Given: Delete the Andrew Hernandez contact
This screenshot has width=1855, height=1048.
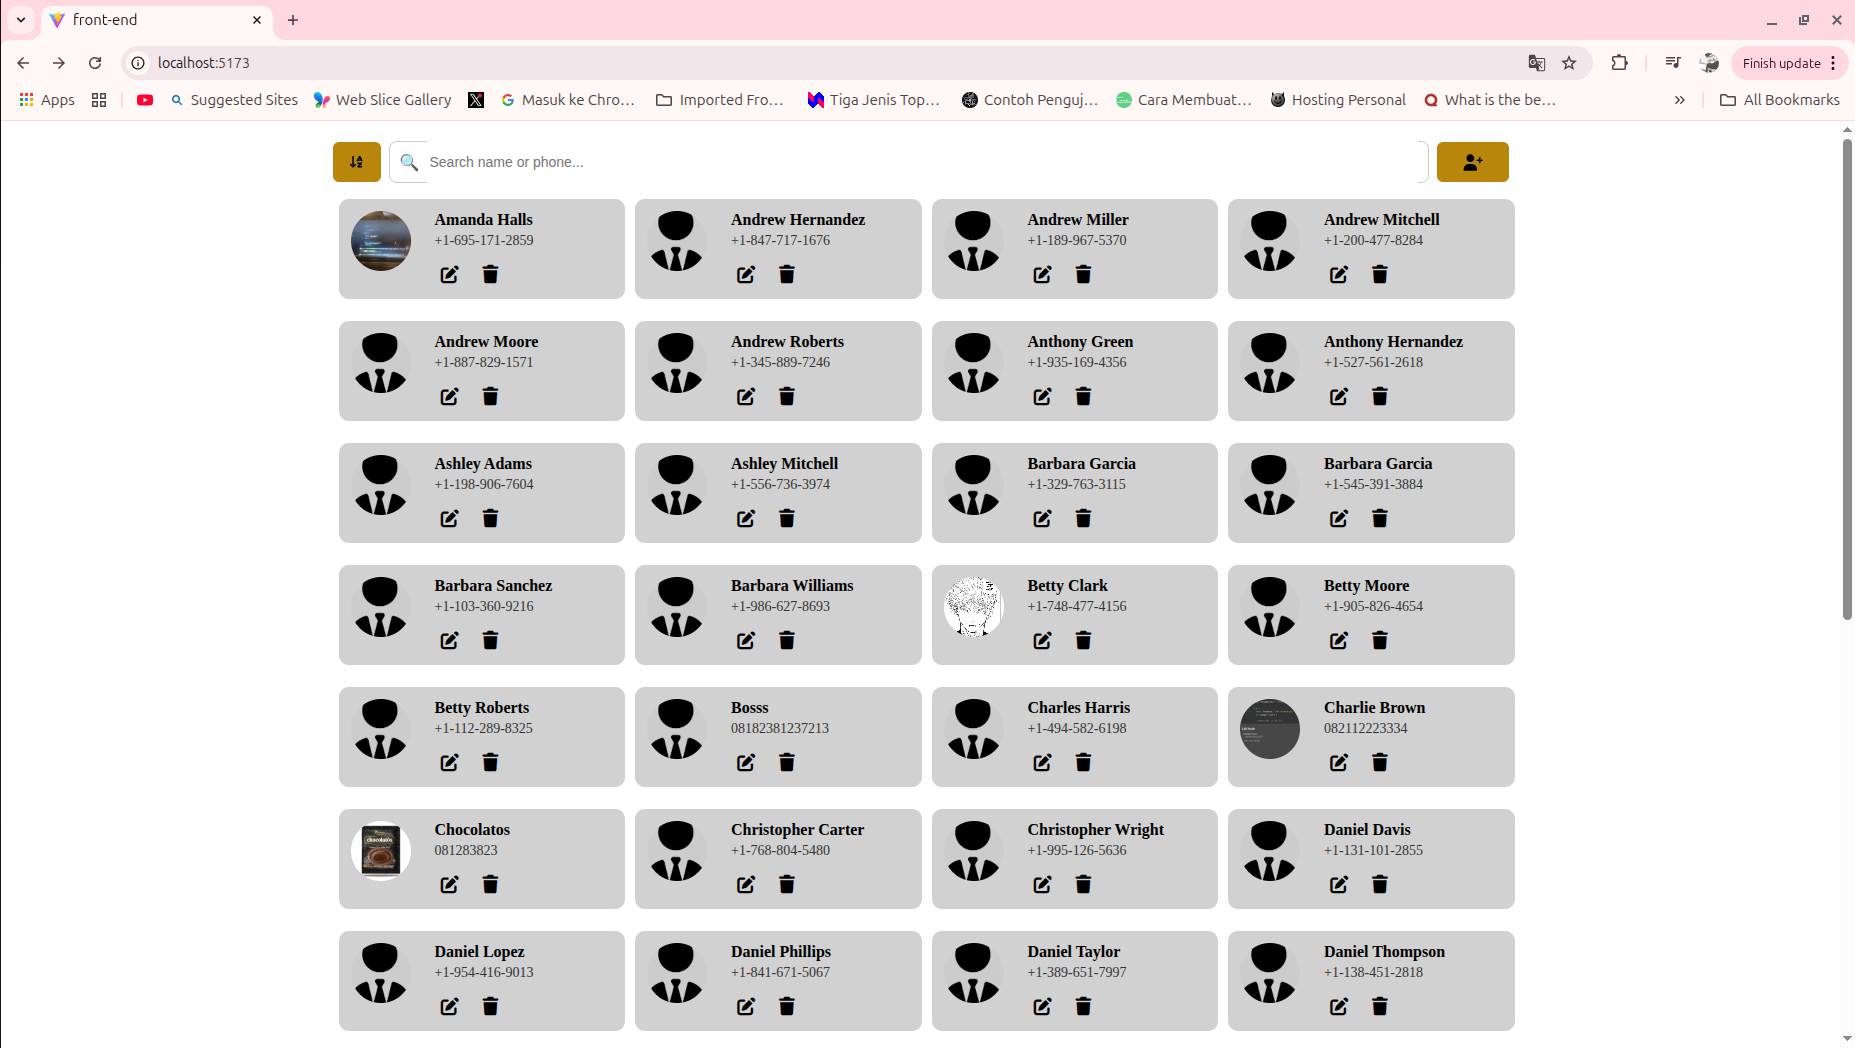Looking at the screenshot, I should coord(787,275).
